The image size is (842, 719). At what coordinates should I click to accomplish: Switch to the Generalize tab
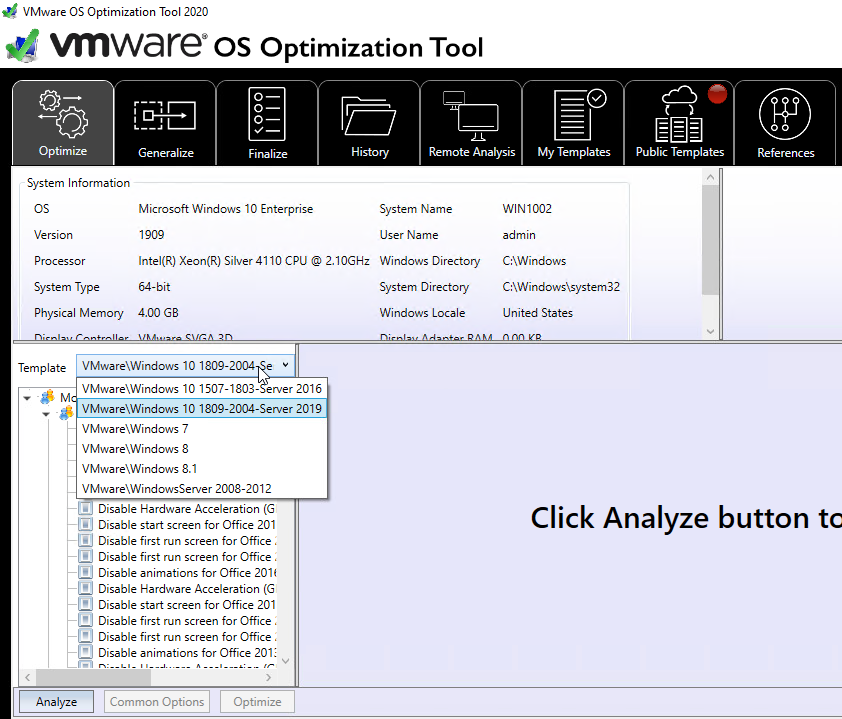tap(165, 123)
